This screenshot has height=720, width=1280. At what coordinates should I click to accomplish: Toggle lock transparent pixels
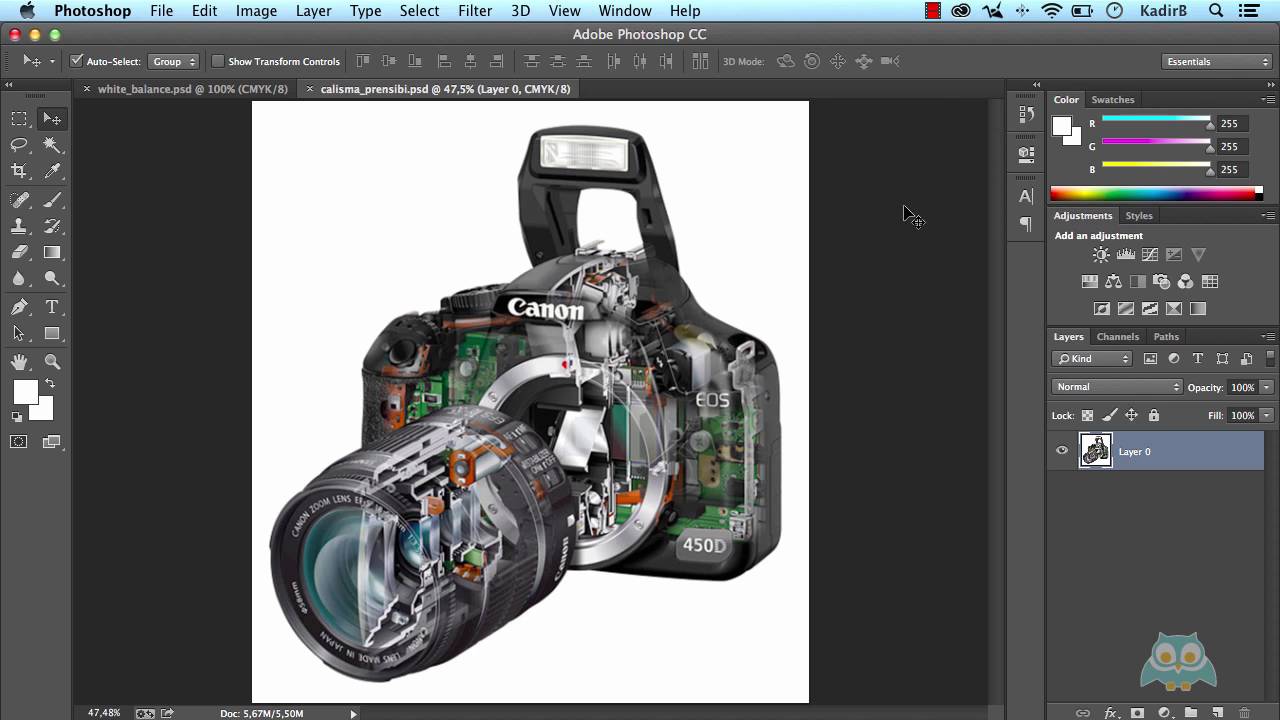(x=1088, y=415)
